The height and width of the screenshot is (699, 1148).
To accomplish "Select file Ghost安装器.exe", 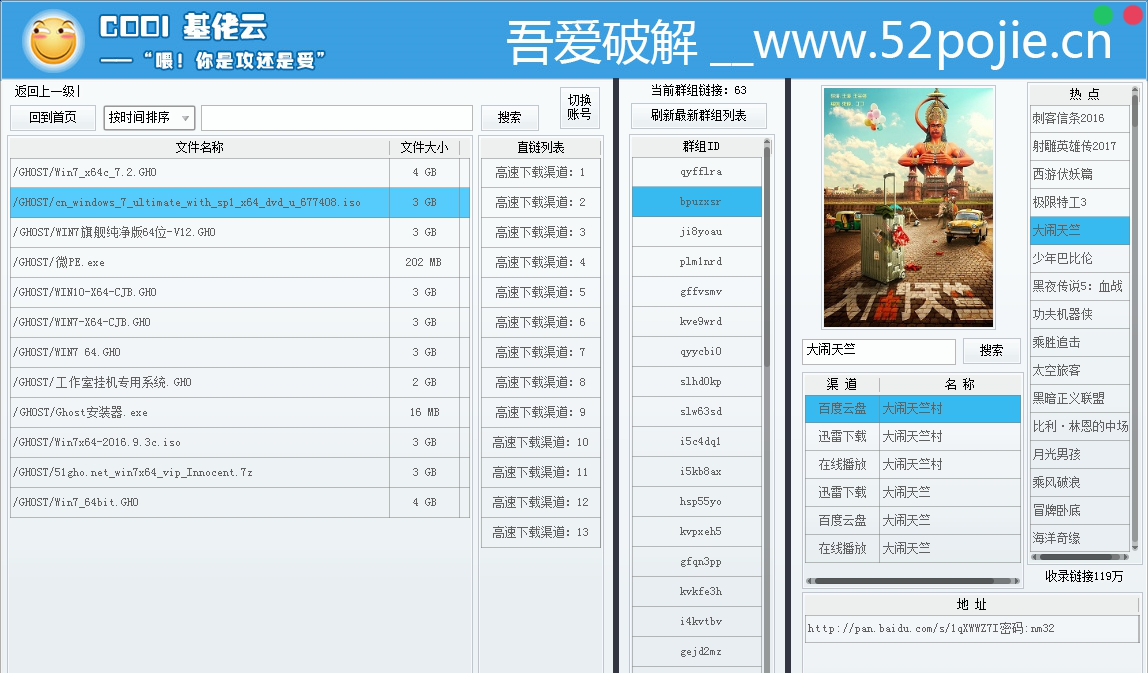I will pos(239,413).
